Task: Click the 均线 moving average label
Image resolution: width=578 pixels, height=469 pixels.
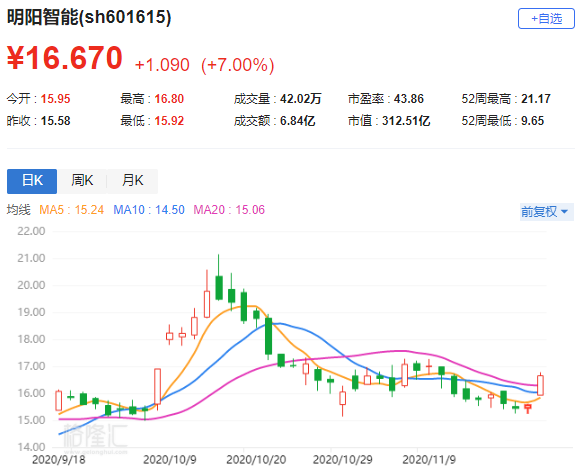Action: [18, 210]
